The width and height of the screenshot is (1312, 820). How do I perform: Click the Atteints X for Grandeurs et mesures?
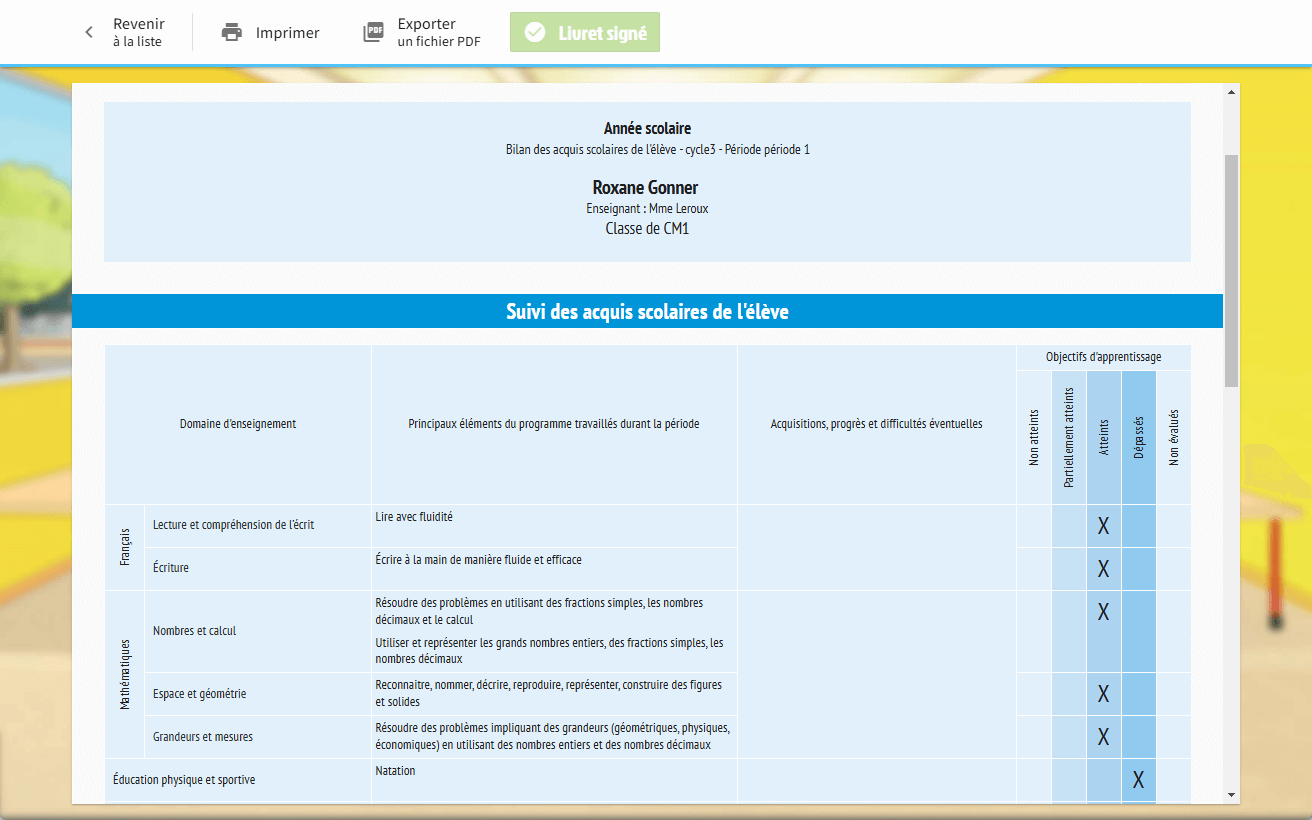tap(1103, 737)
